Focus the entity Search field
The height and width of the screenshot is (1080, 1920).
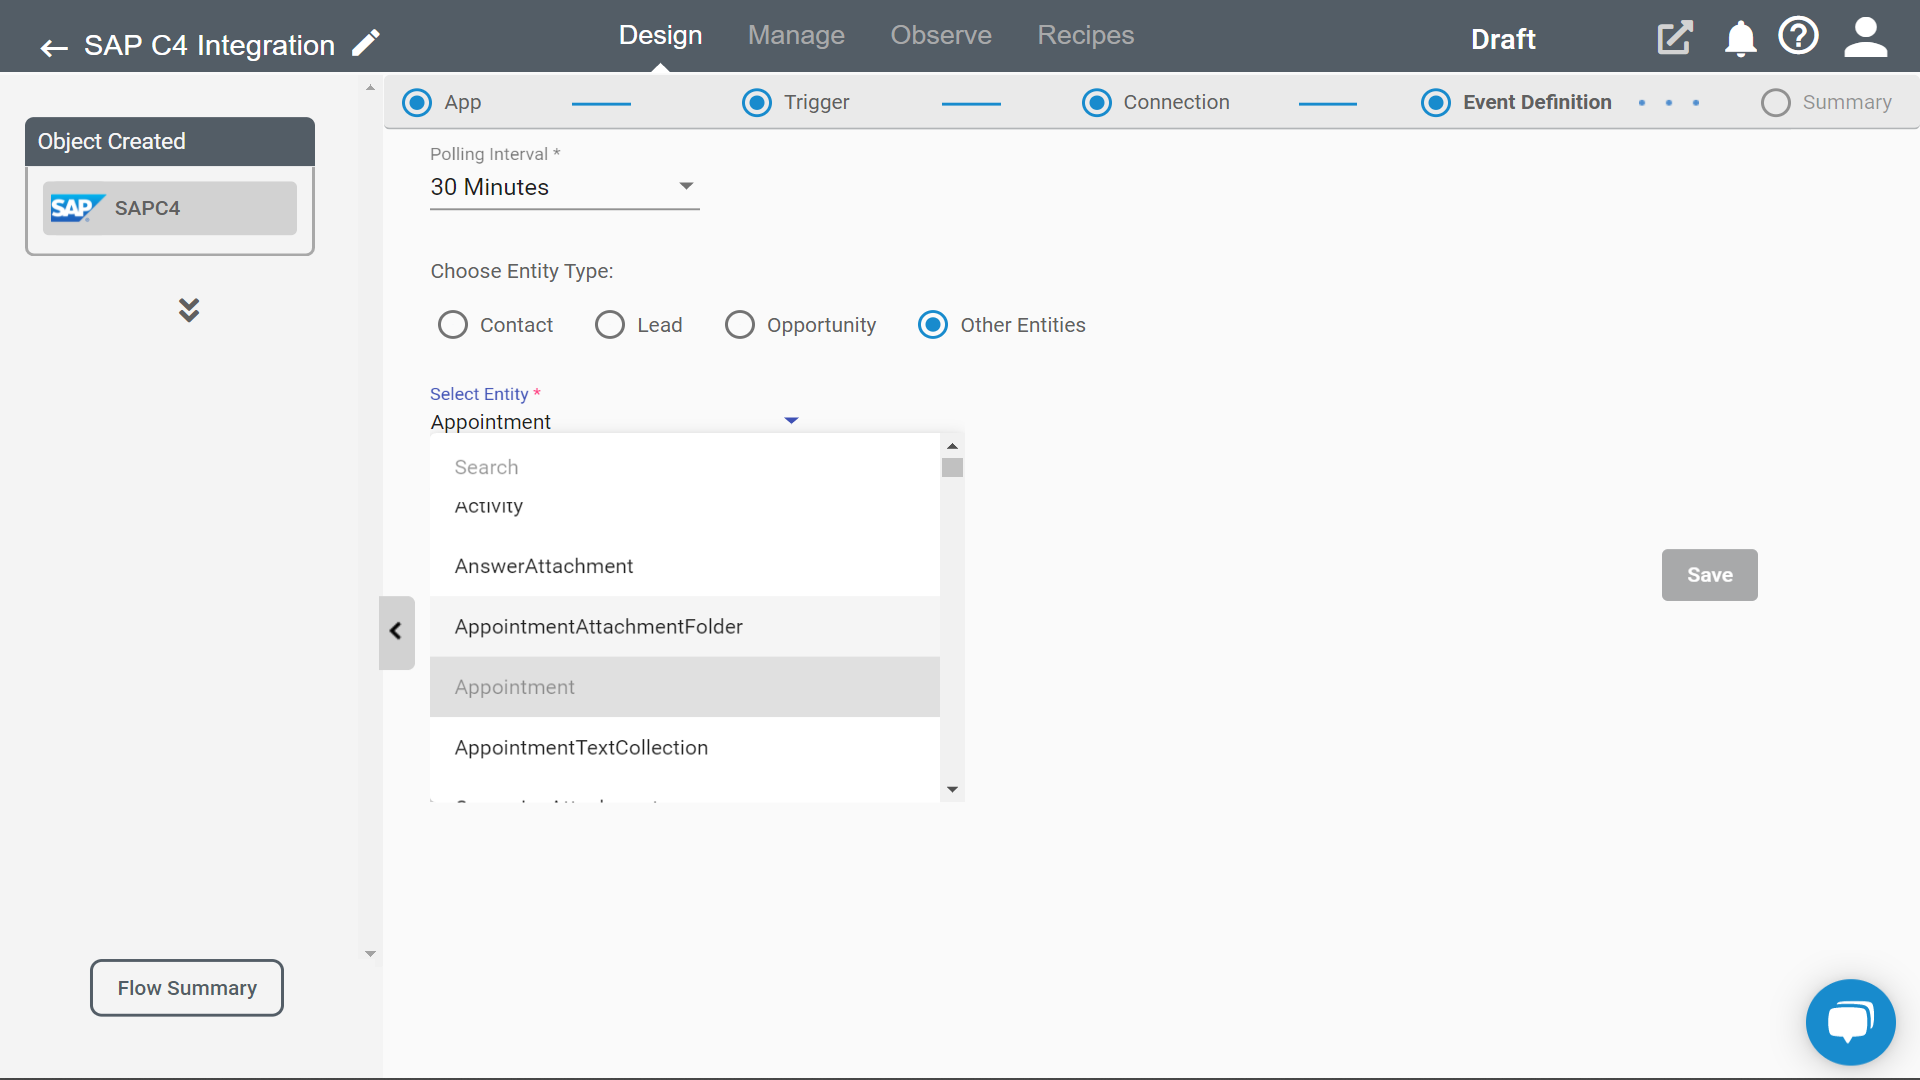pyautogui.click(x=684, y=467)
